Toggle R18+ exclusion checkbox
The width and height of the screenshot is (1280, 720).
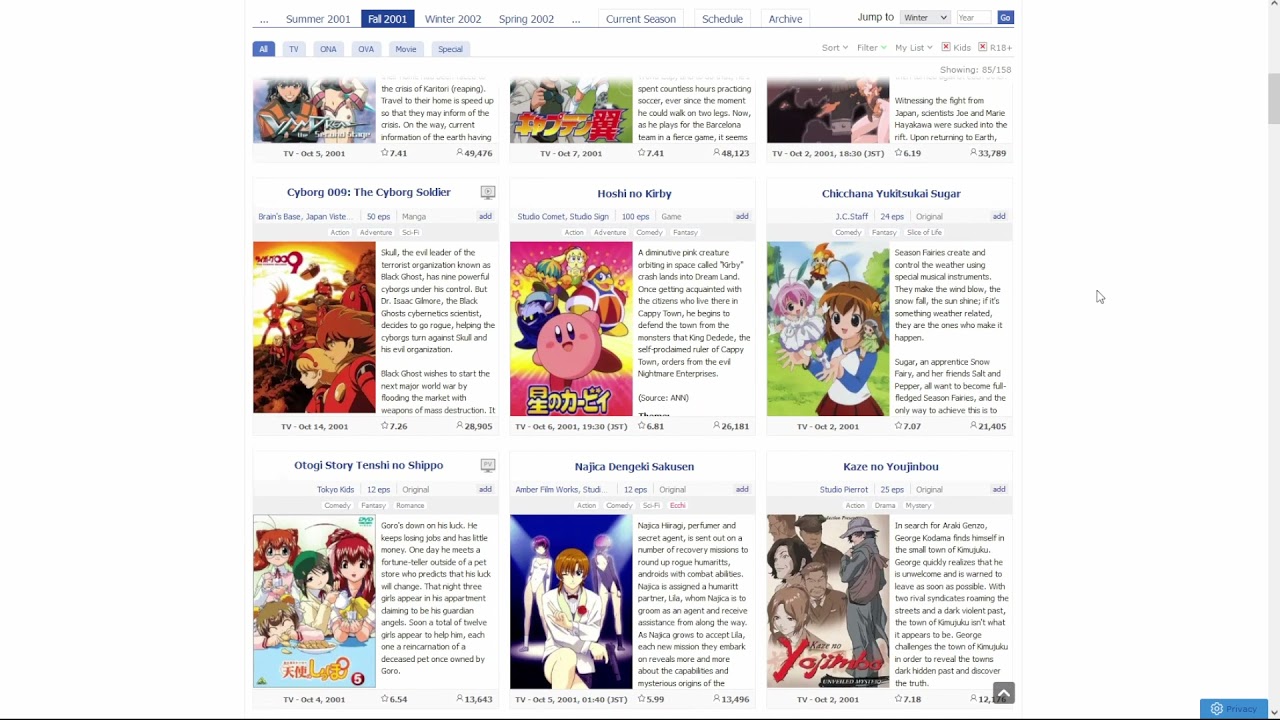click(983, 47)
